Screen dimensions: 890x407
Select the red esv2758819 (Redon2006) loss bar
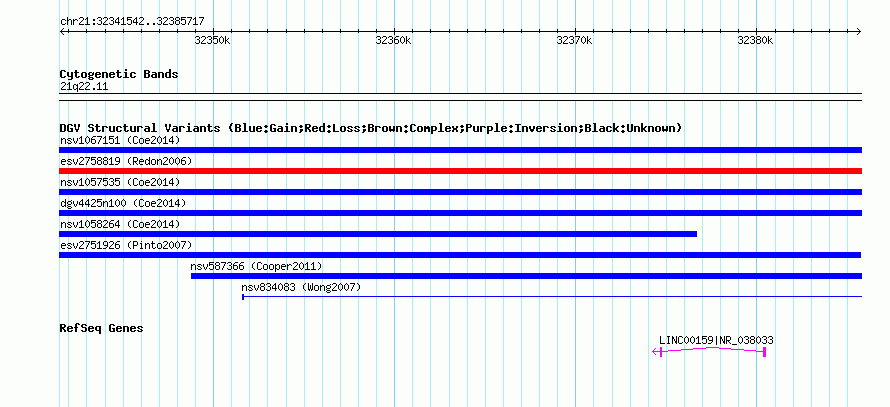pyautogui.click(x=460, y=171)
